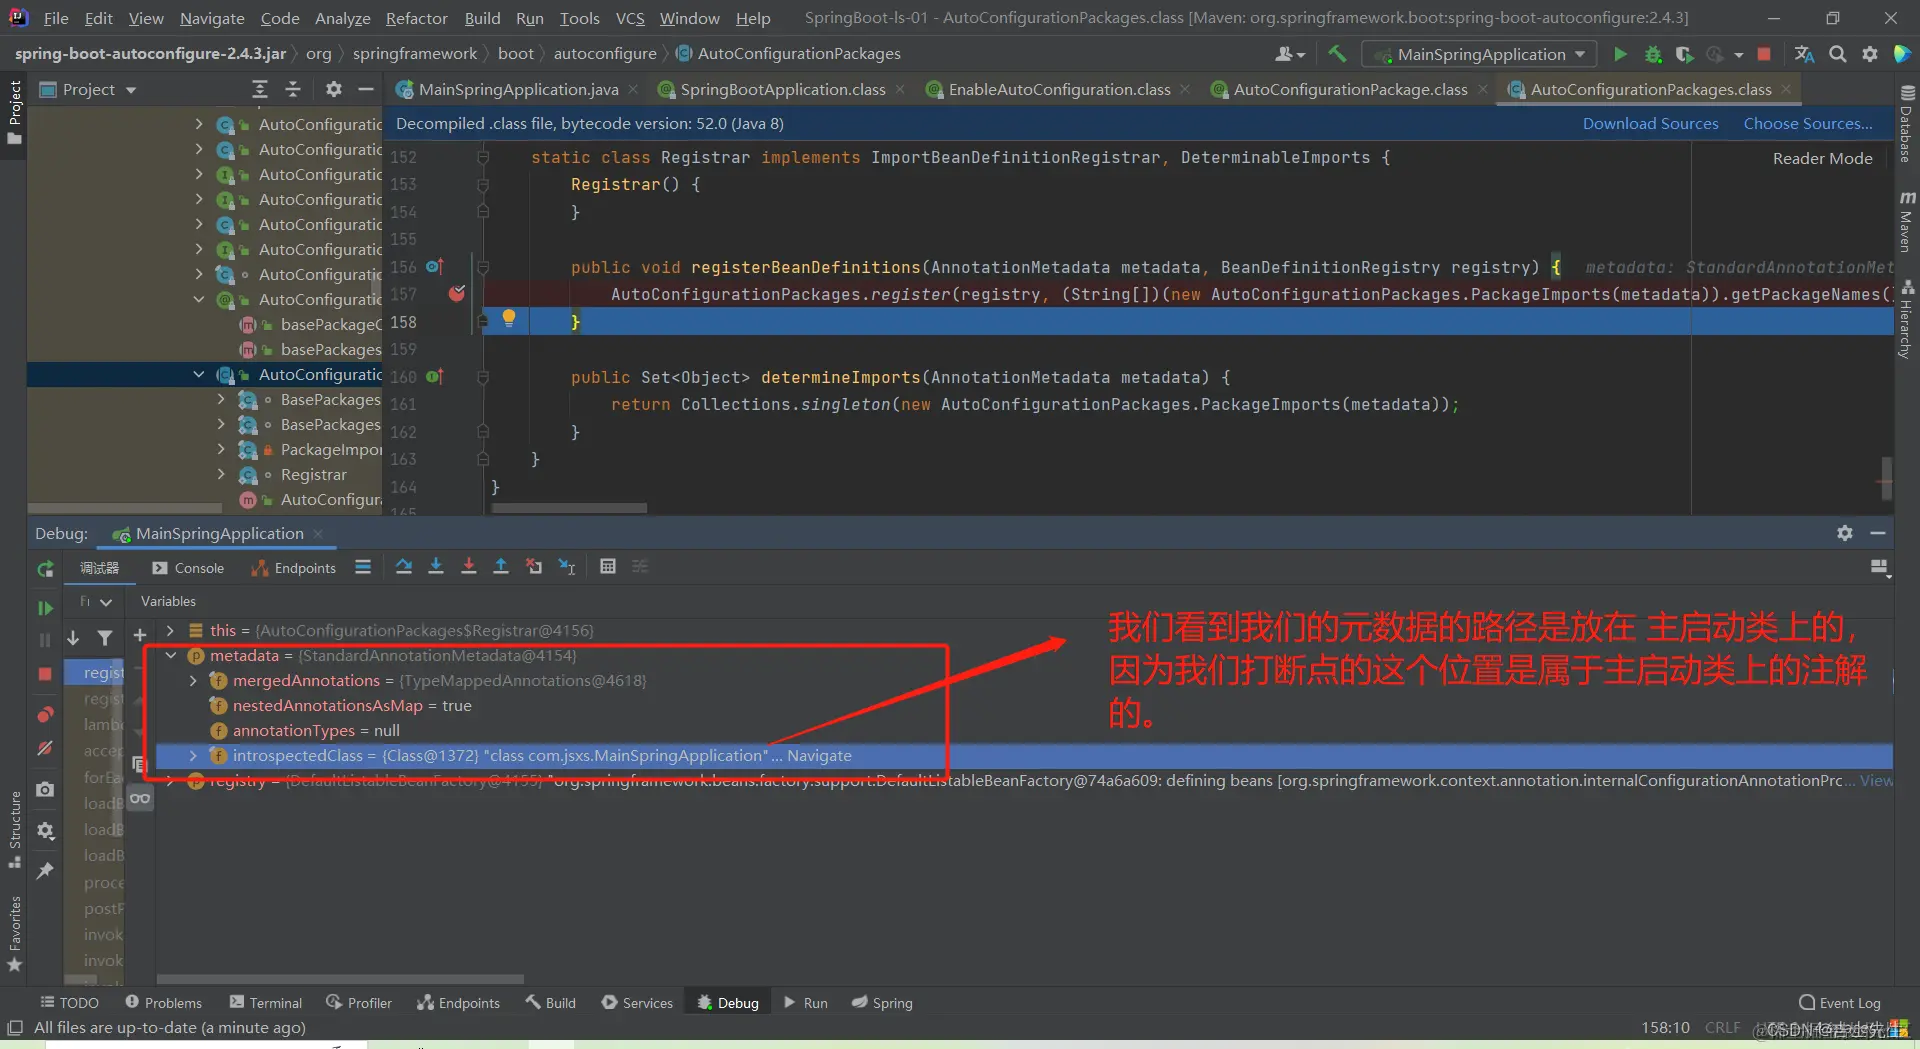1920x1049 pixels.
Task: Click the intention lightbulb on line 158
Action: (x=509, y=318)
